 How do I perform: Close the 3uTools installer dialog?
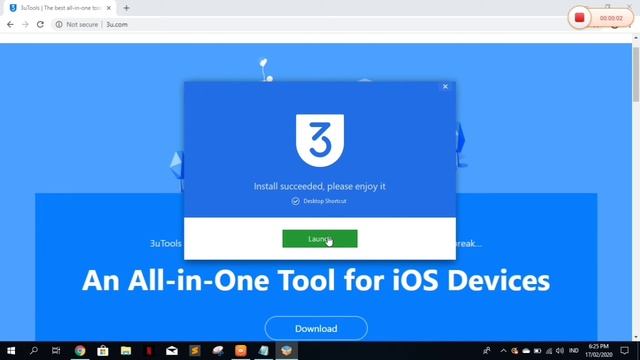tap(445, 87)
